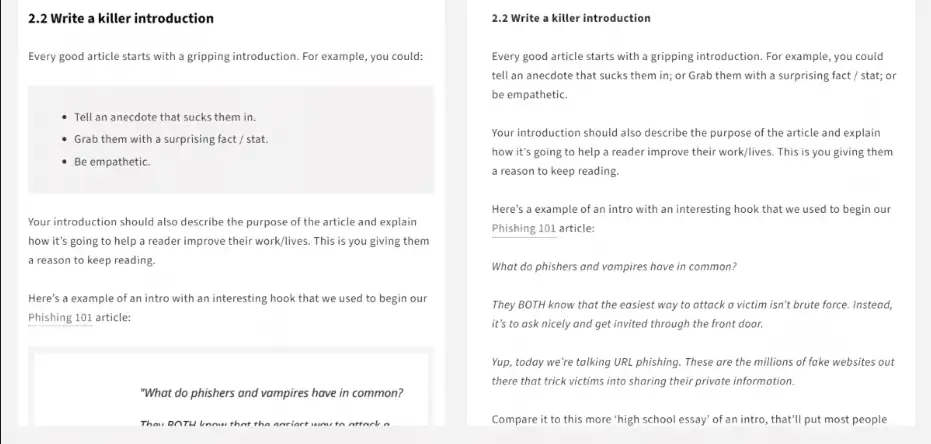Click the quoted "What do phishers and vampires" block

(x=272, y=392)
